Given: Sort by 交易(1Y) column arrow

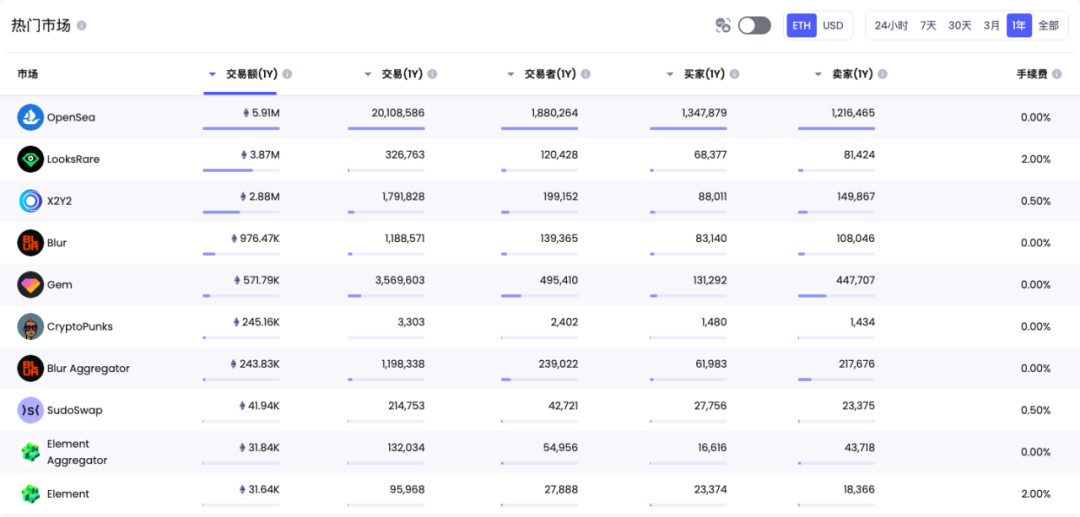Looking at the screenshot, I should tap(368, 74).
